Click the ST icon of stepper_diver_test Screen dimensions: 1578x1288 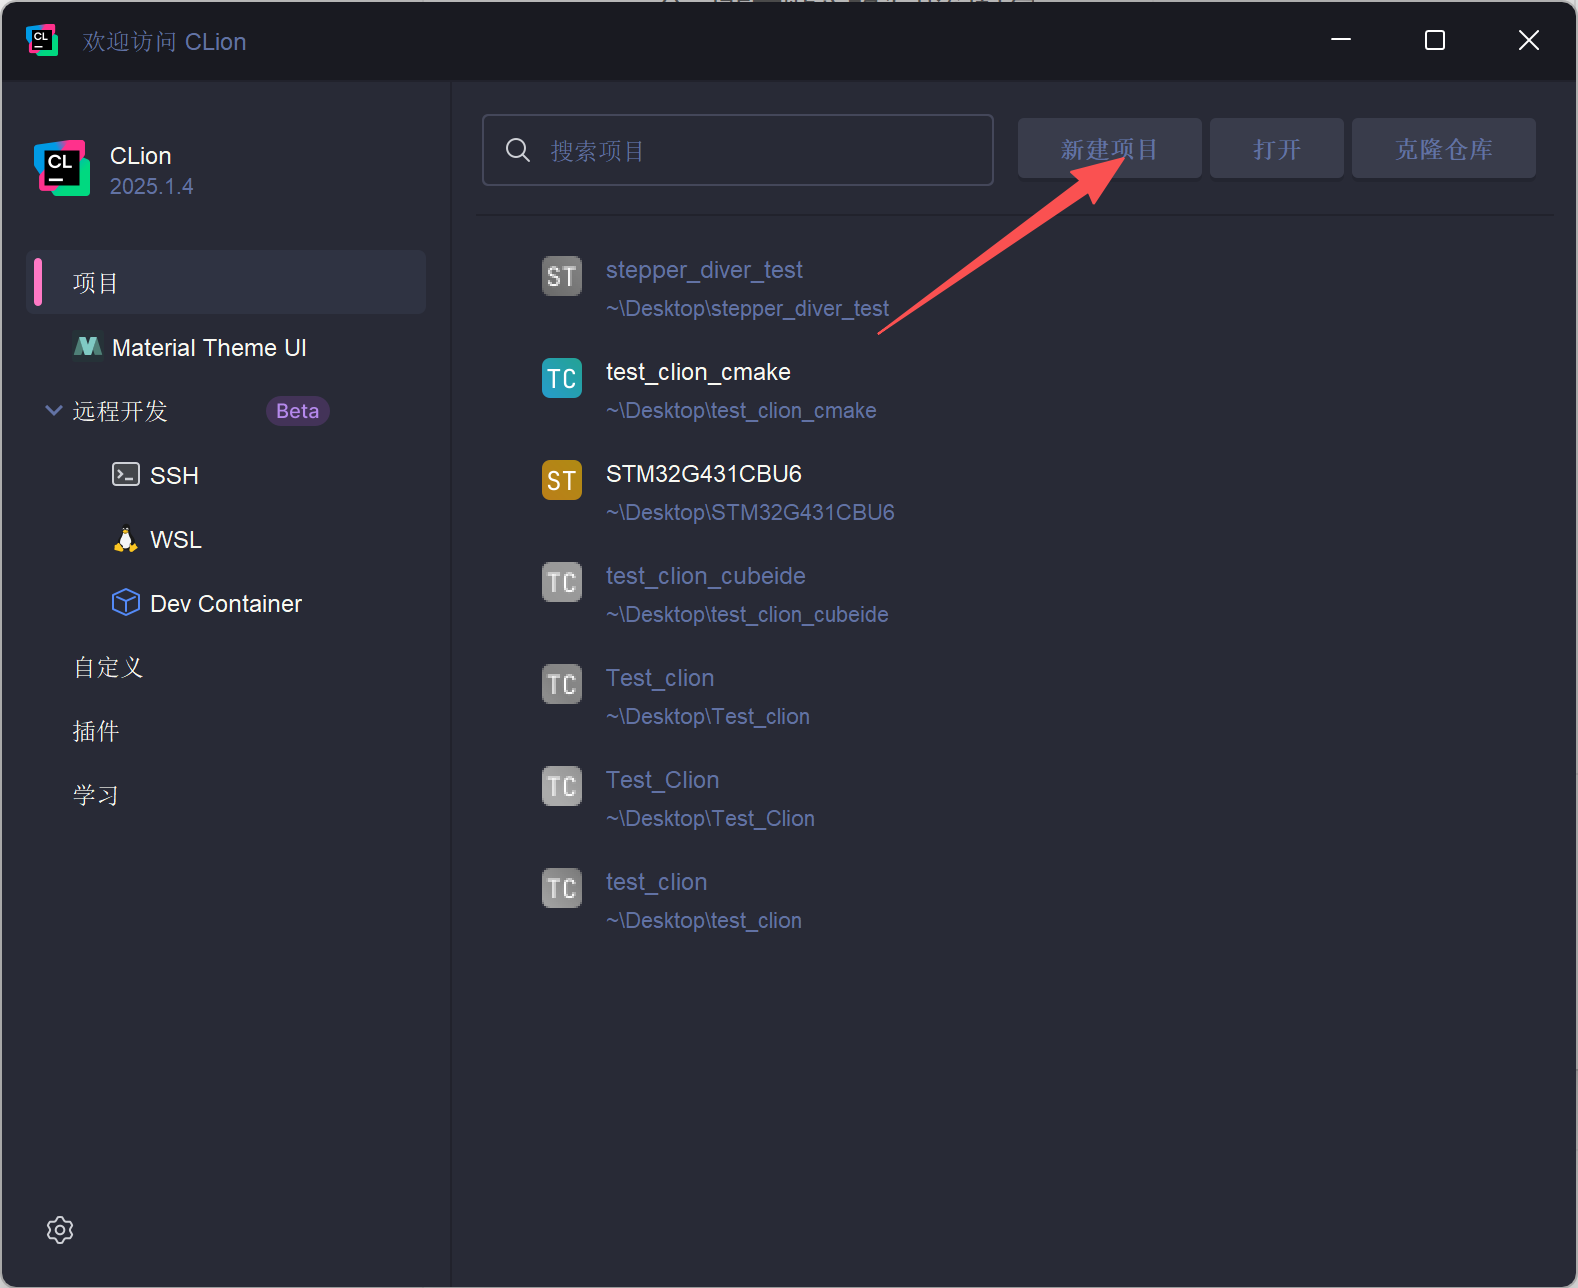coord(562,276)
